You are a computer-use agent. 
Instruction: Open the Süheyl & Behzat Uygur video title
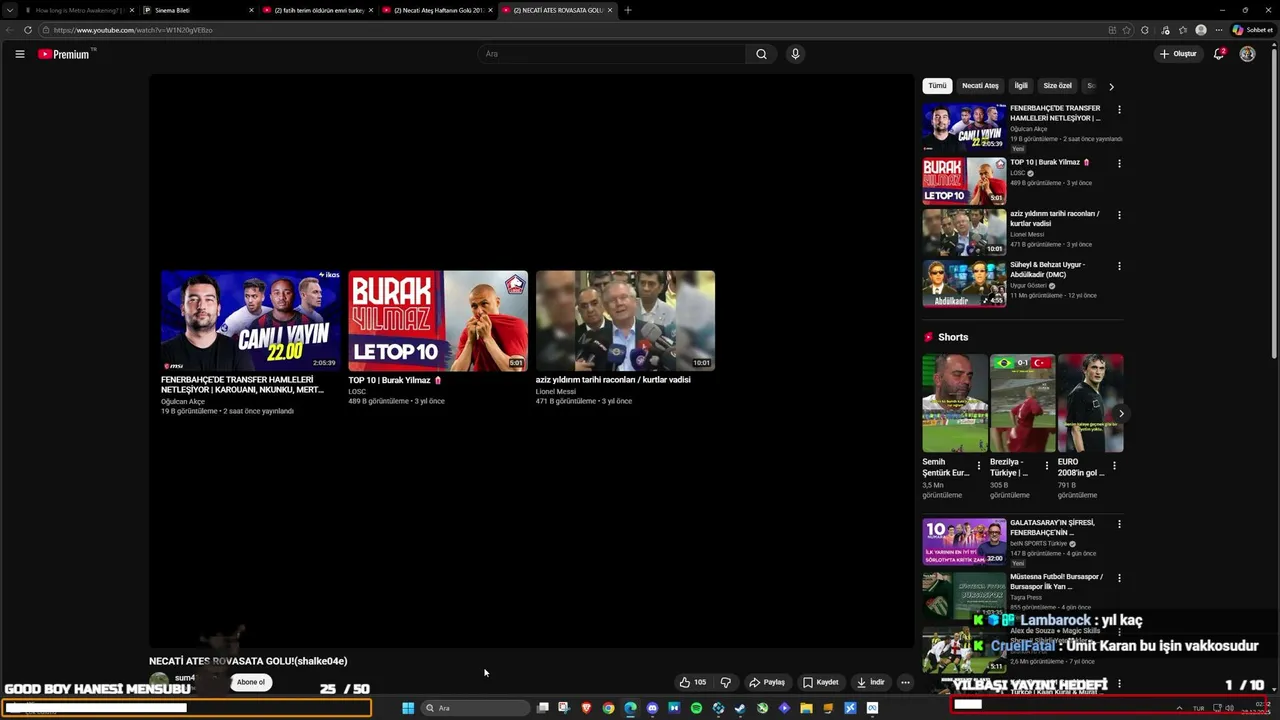[1047, 270]
